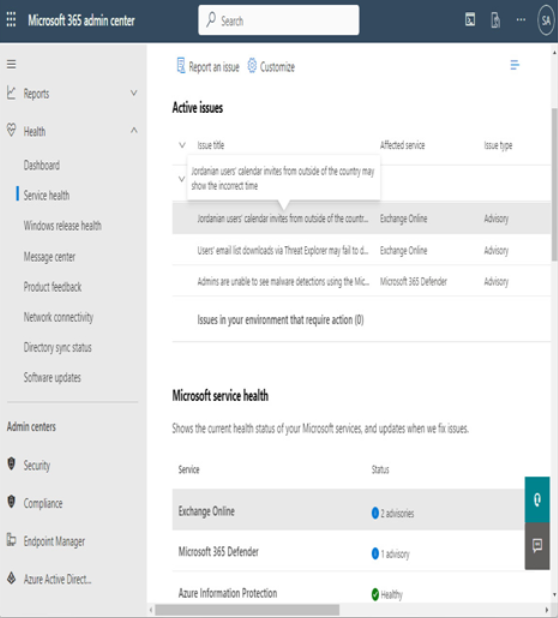Open the app launcher grid icon
Screen dimensions: 558x618
click(11, 19)
